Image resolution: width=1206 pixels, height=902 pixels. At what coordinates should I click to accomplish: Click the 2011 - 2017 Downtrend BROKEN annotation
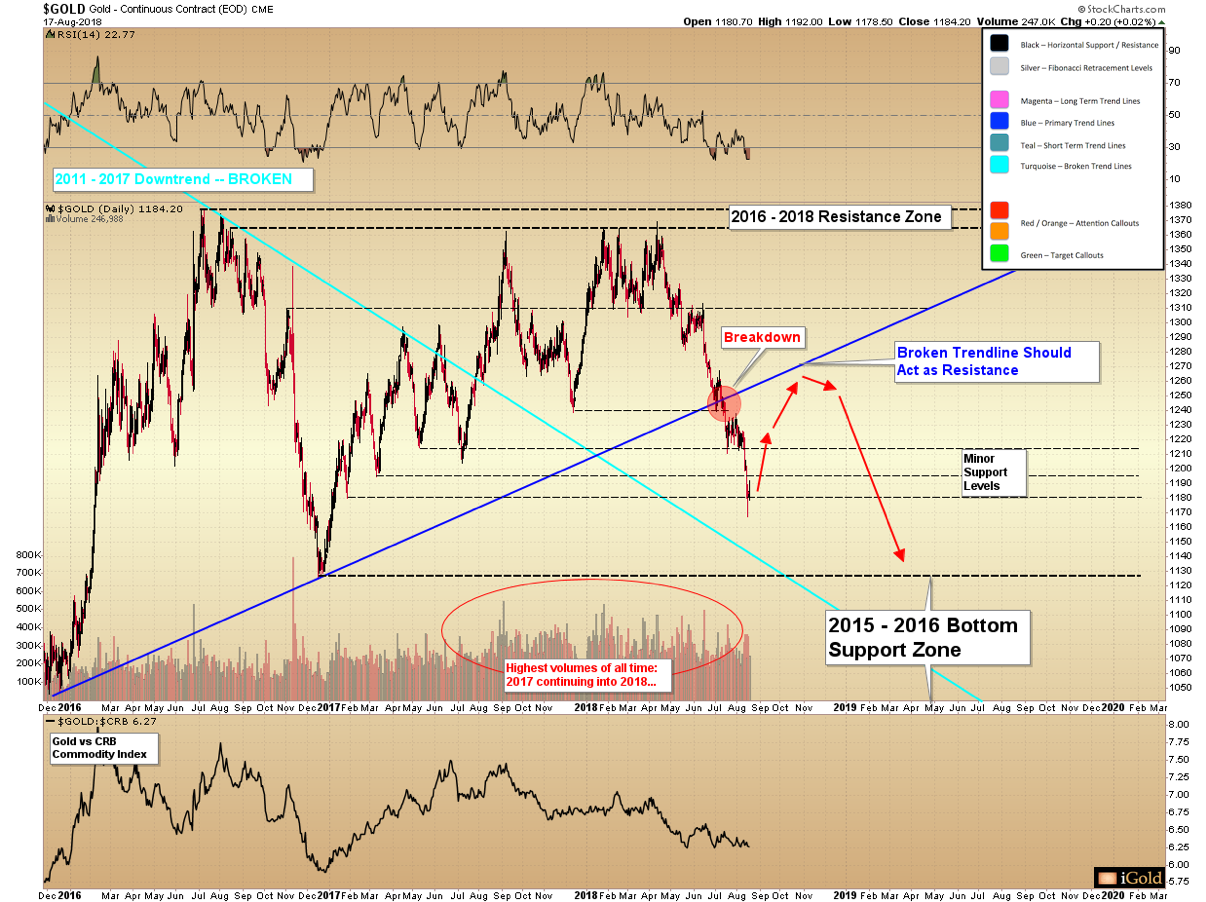click(182, 180)
